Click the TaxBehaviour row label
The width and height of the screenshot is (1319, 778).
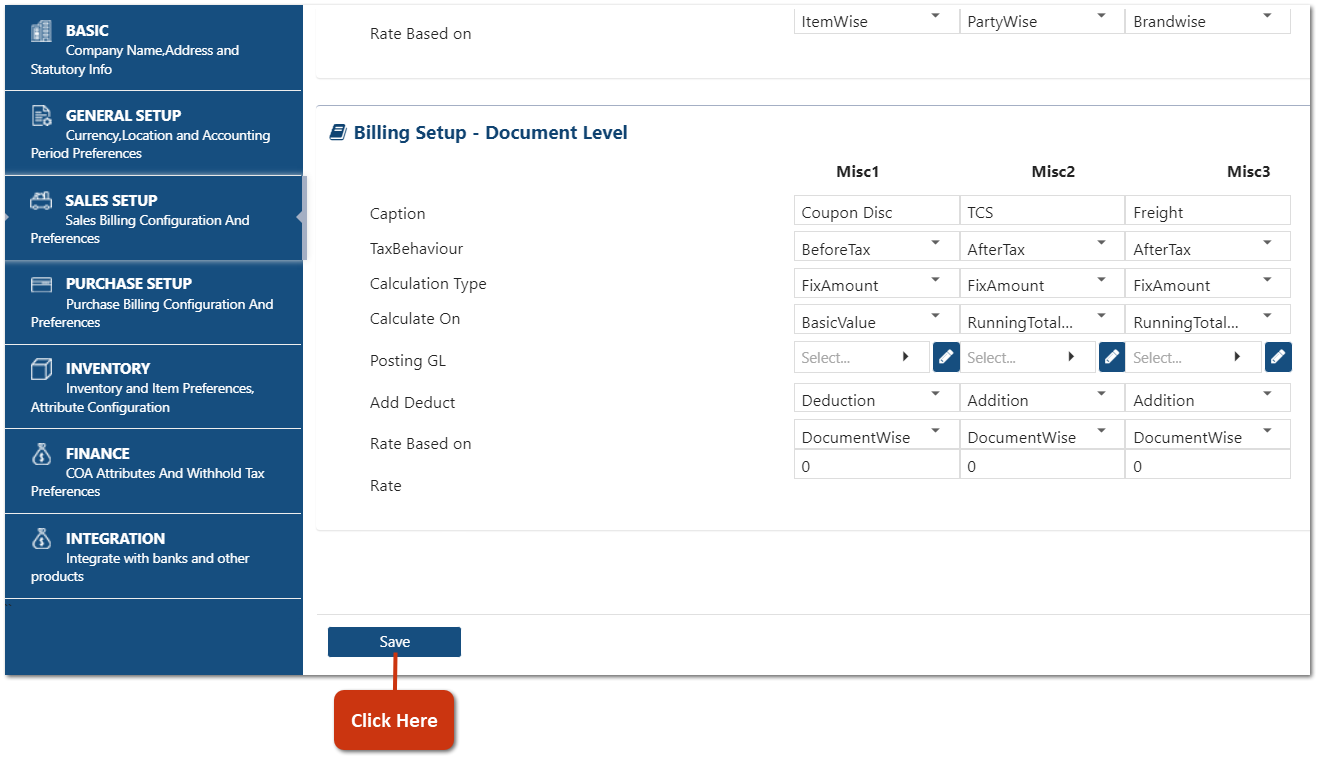coord(416,249)
